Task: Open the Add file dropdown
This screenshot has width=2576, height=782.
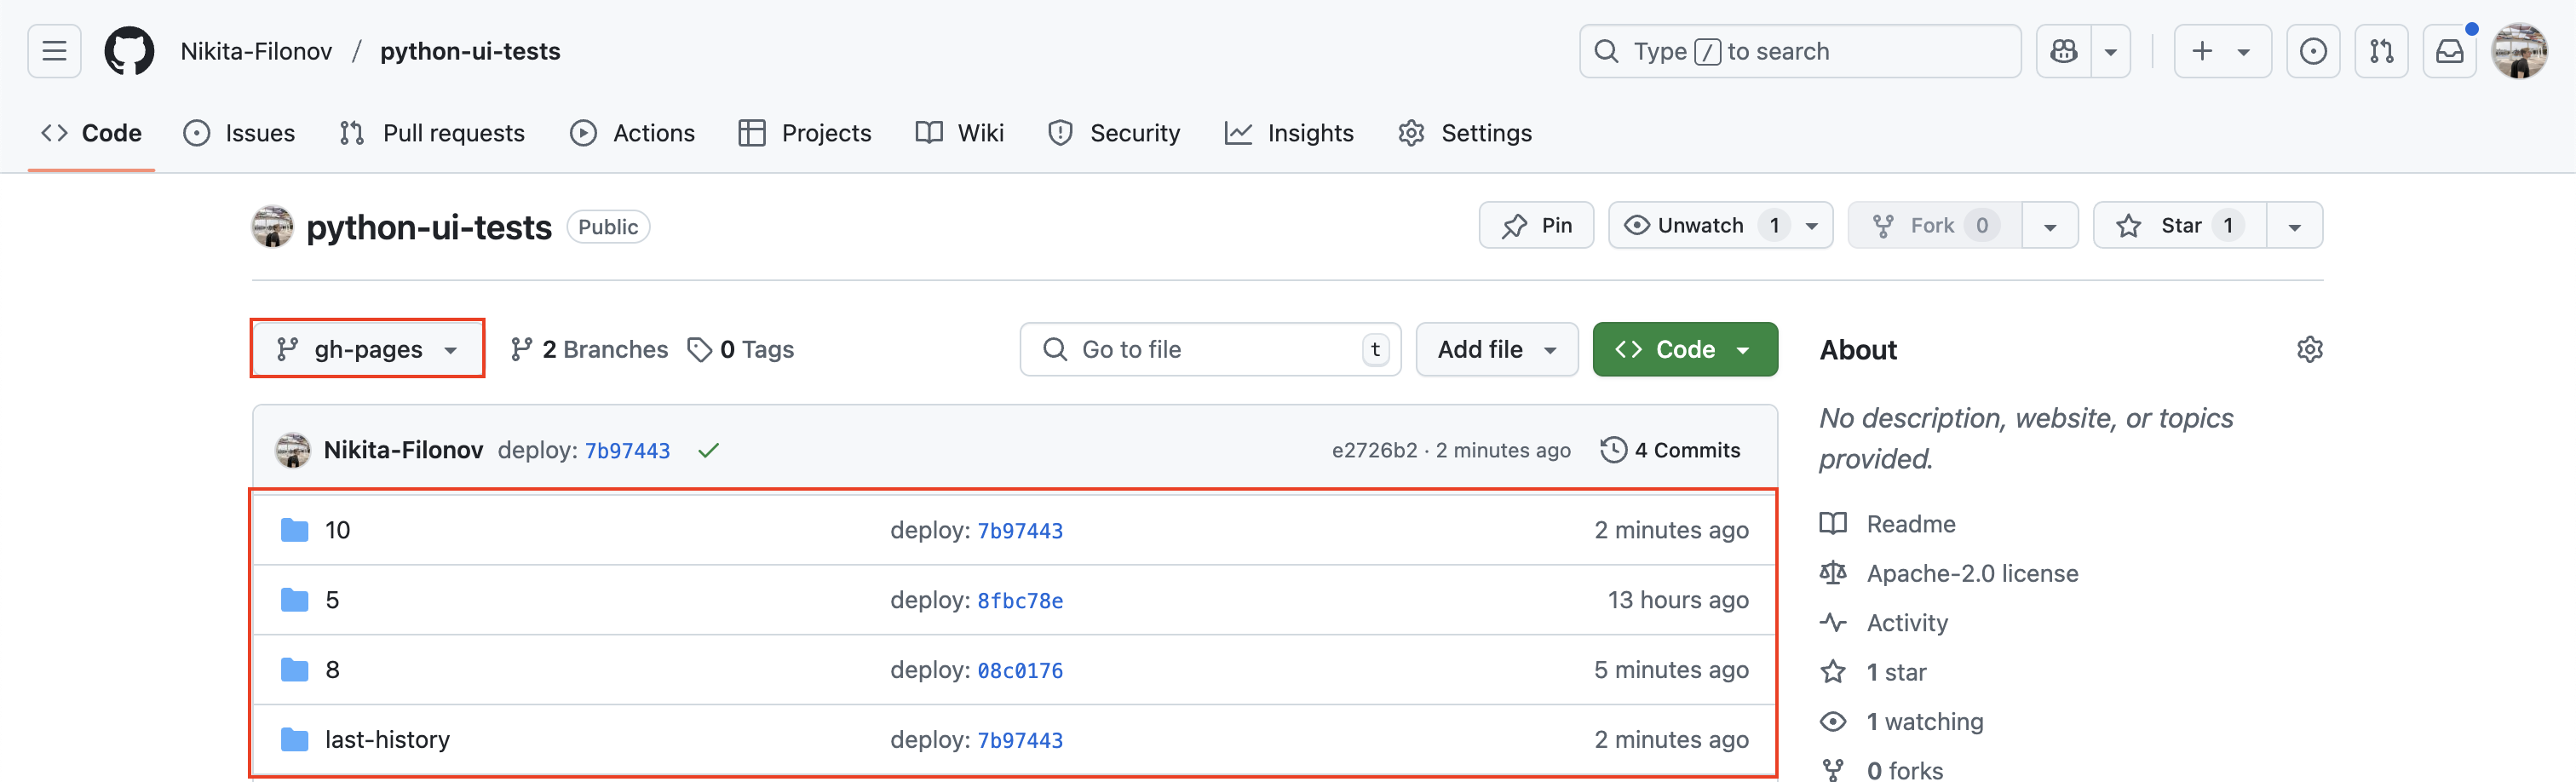Action: point(1497,349)
